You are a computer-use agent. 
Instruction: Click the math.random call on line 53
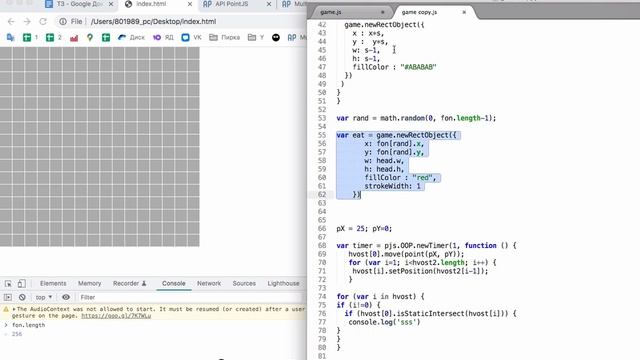(x=402, y=118)
